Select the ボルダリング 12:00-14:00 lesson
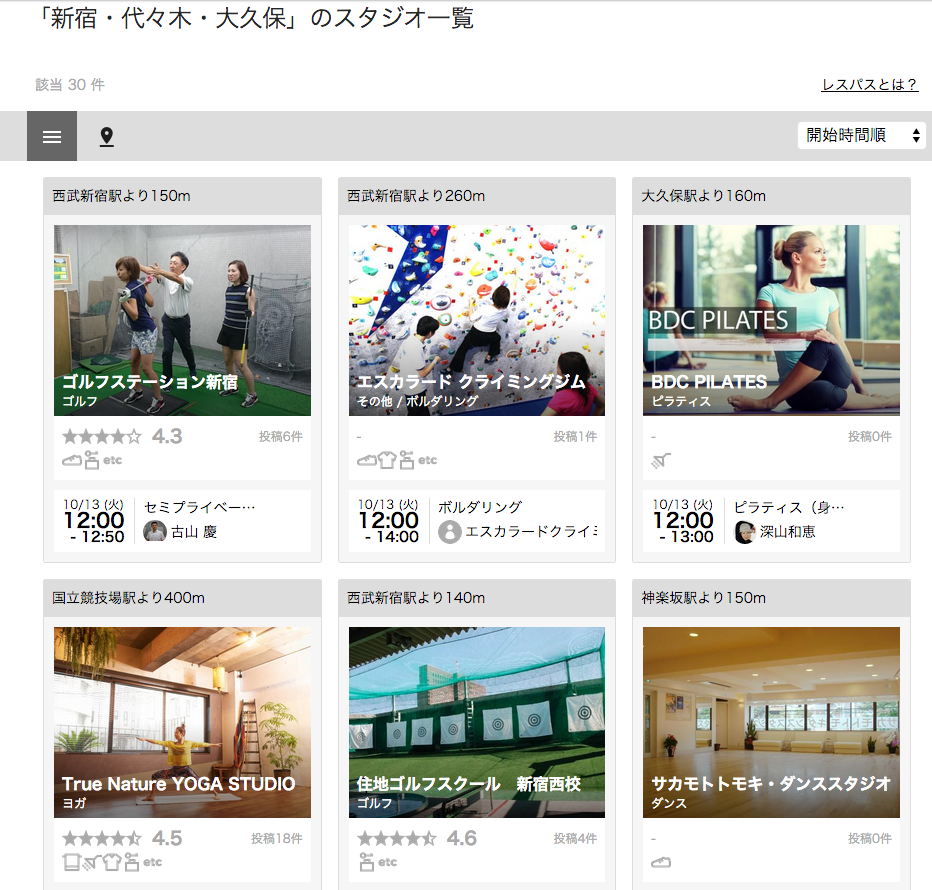 477,521
